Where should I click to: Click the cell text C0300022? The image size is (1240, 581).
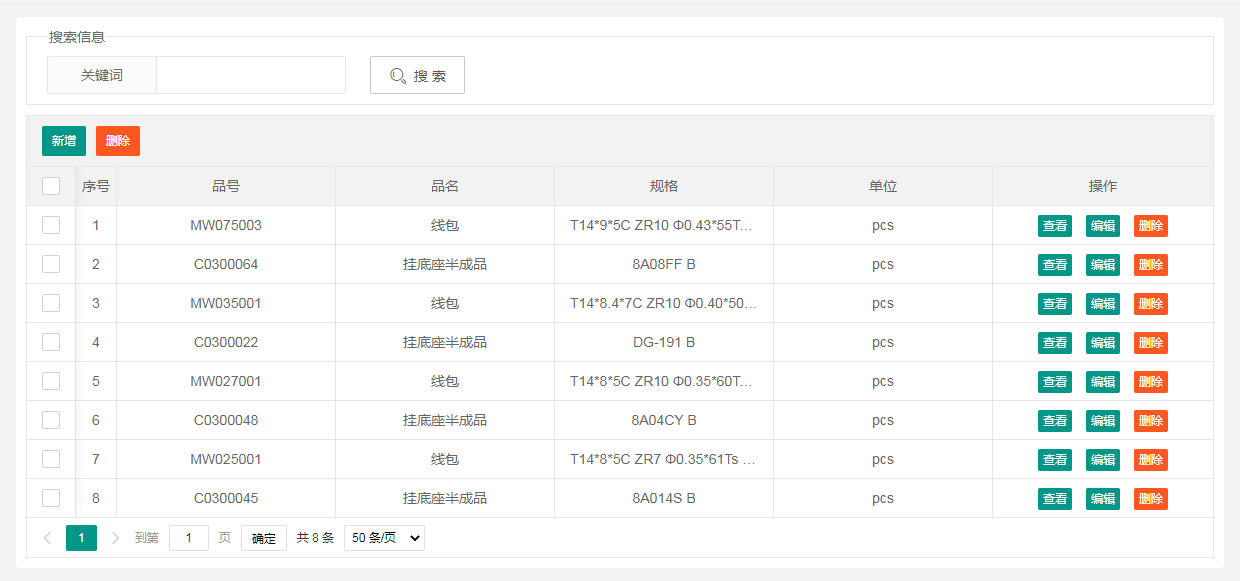coord(226,342)
